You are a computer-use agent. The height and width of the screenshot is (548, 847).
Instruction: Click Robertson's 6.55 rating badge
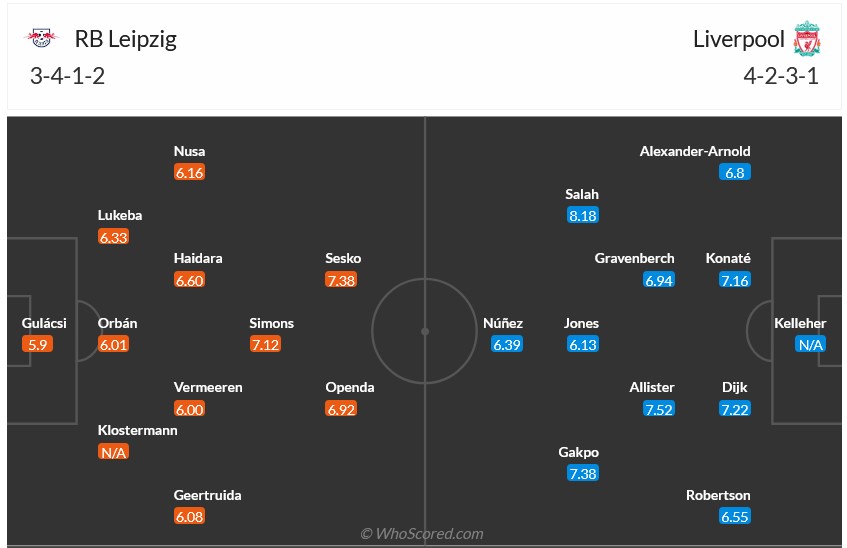[734, 516]
